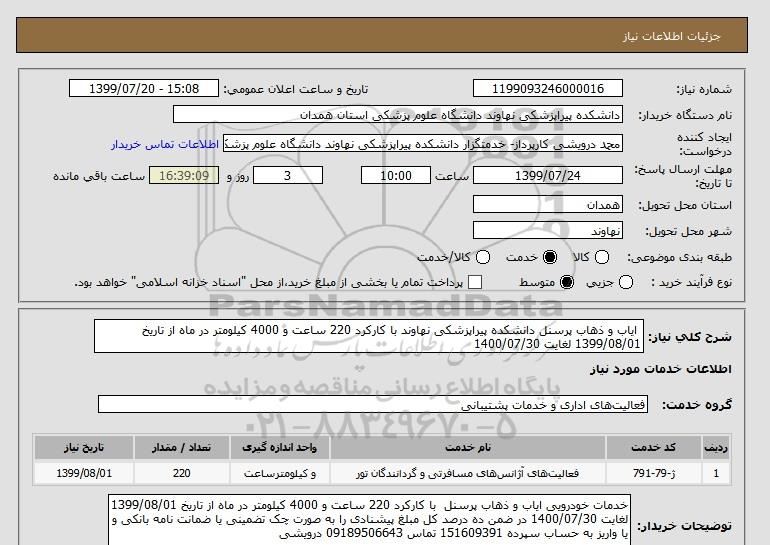The width and height of the screenshot is (770, 545).
Task: Click the delivery province field همدان
Action: click(x=548, y=204)
